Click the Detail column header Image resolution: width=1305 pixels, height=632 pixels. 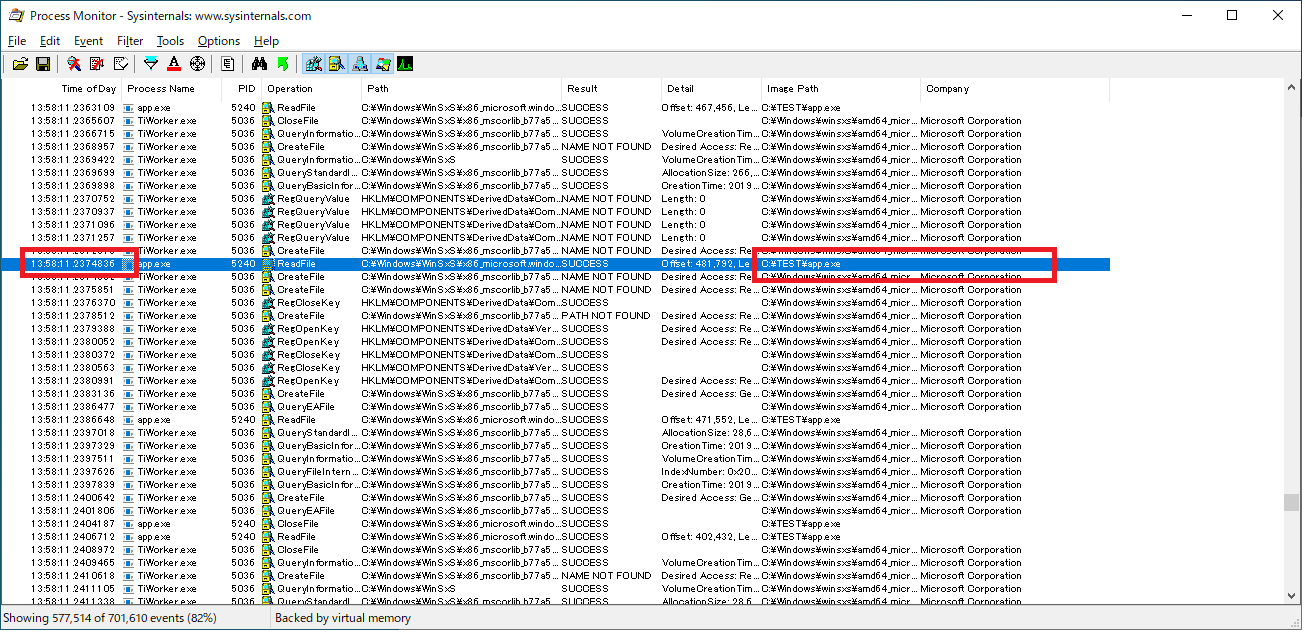[711, 89]
